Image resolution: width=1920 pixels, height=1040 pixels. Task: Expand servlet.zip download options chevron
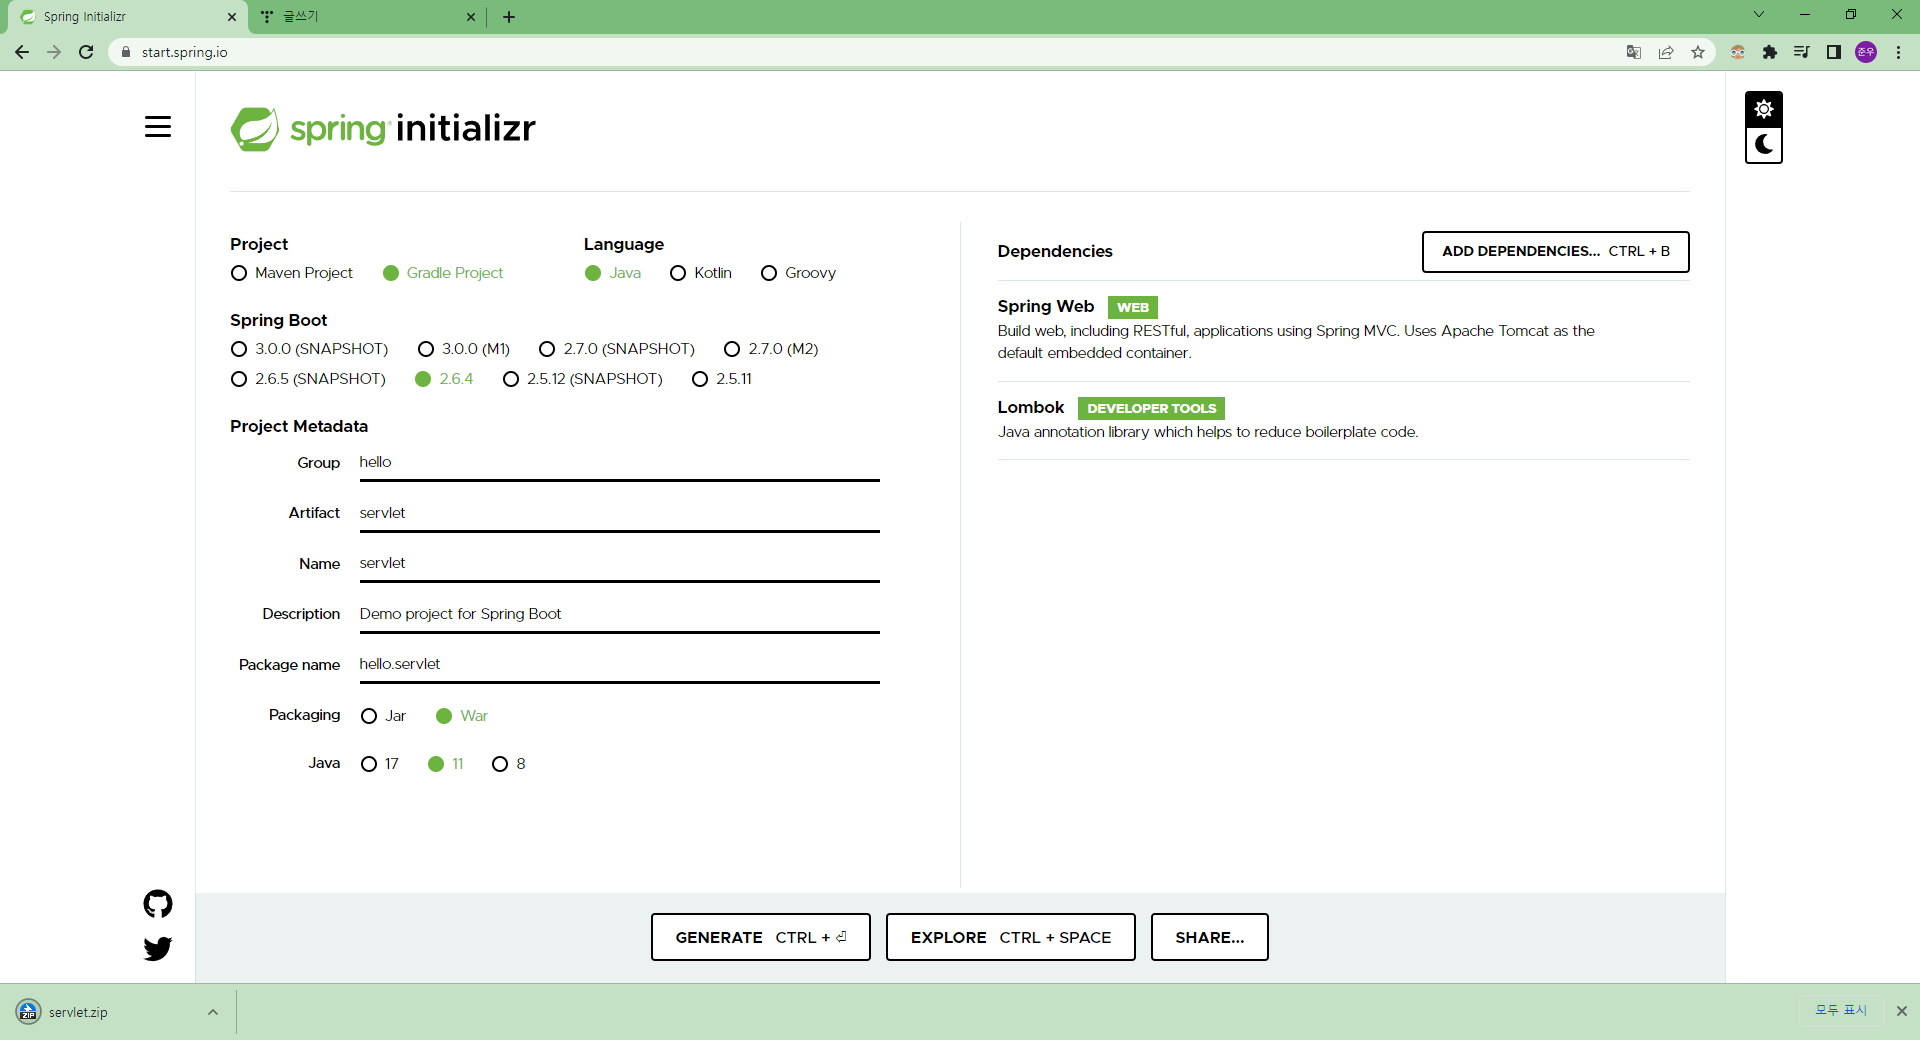coord(213,1012)
